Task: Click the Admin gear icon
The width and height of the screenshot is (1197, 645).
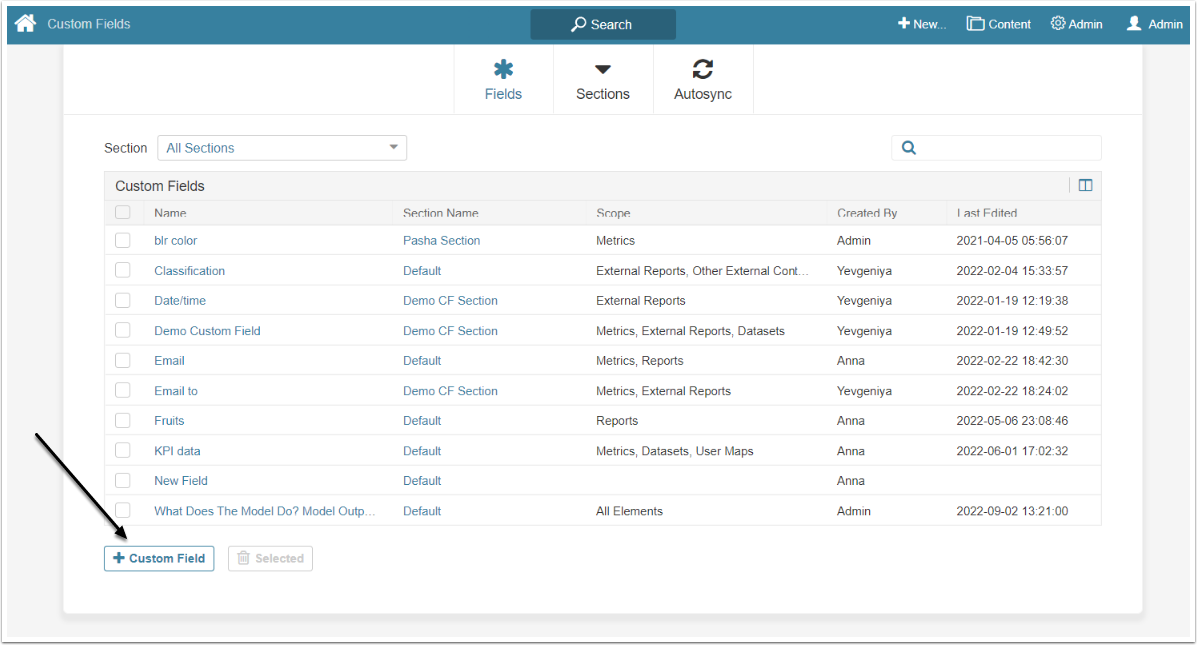Action: [1057, 24]
